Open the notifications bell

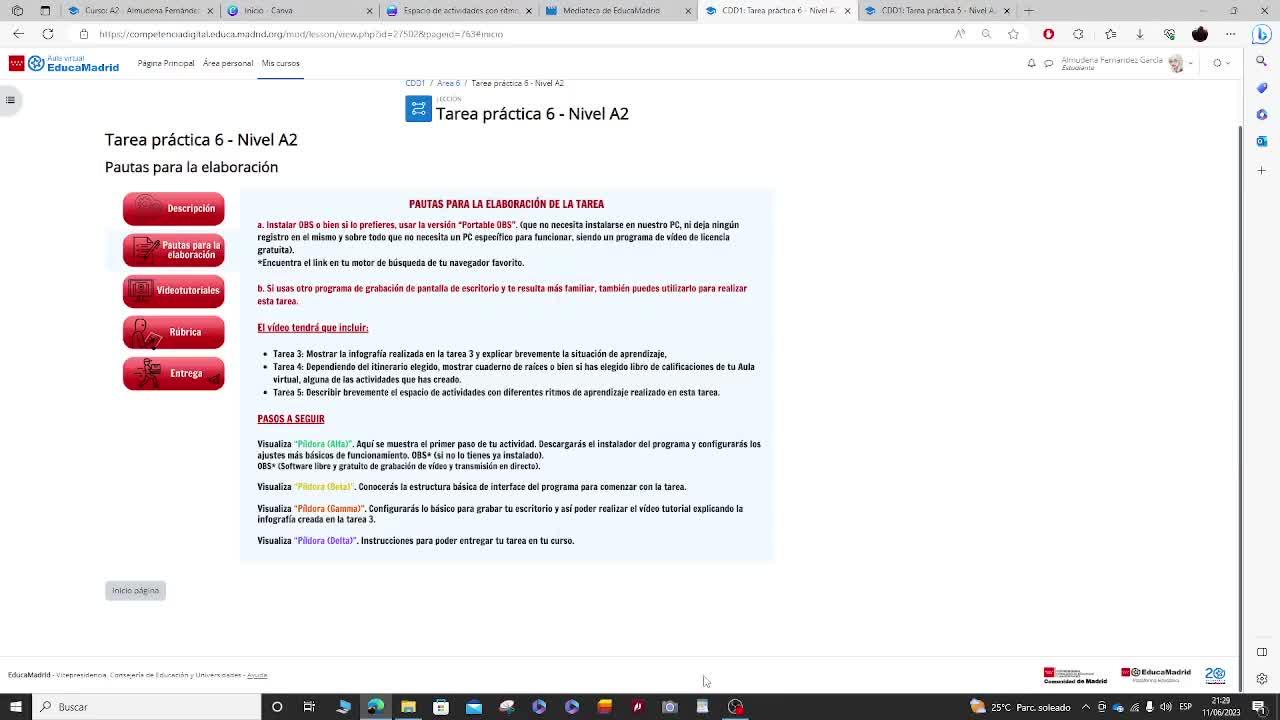pyautogui.click(x=1031, y=63)
